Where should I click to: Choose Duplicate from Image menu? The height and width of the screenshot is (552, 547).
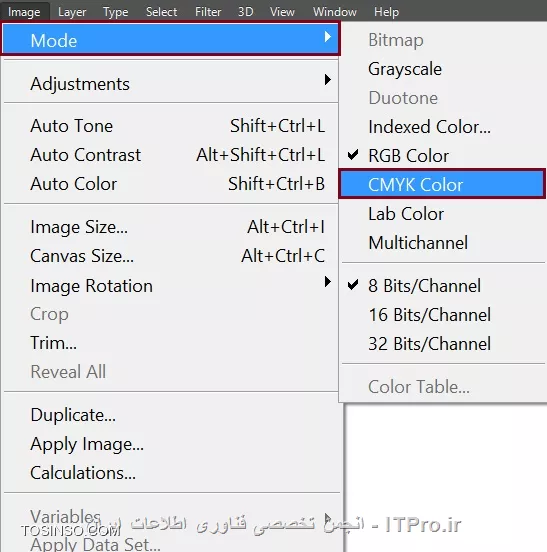170,415
